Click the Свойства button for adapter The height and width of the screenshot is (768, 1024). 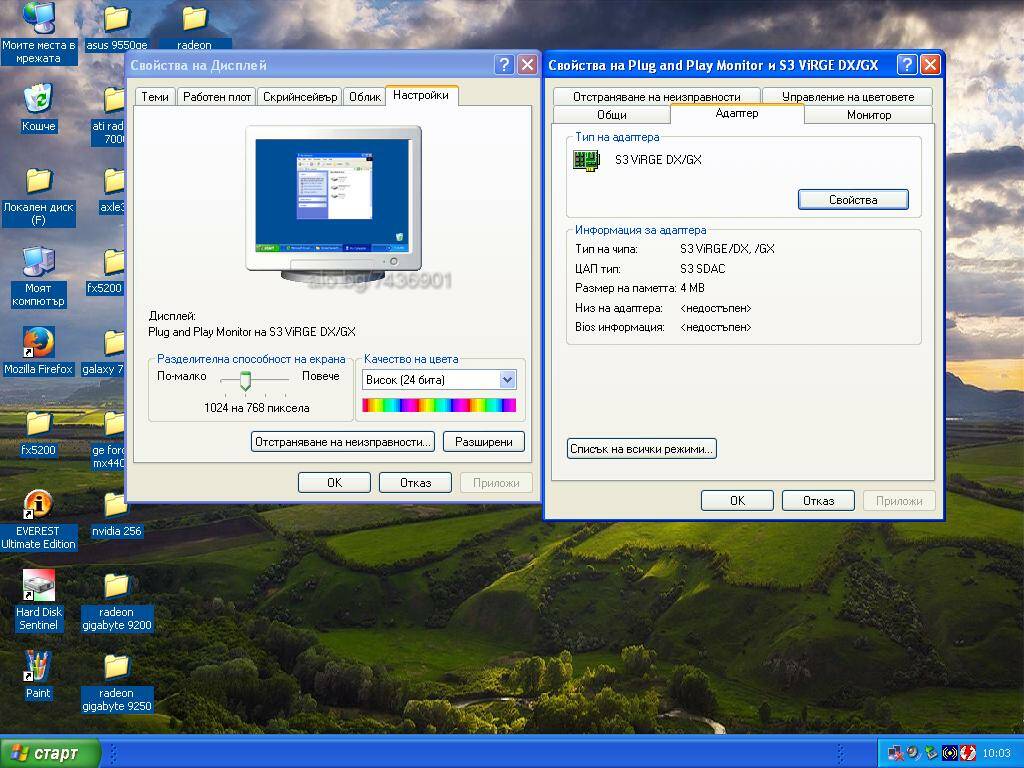853,200
